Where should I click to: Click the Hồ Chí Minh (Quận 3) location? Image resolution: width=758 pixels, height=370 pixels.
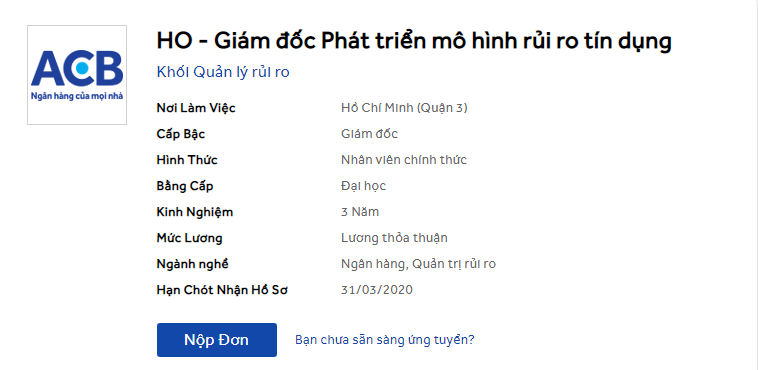404,108
